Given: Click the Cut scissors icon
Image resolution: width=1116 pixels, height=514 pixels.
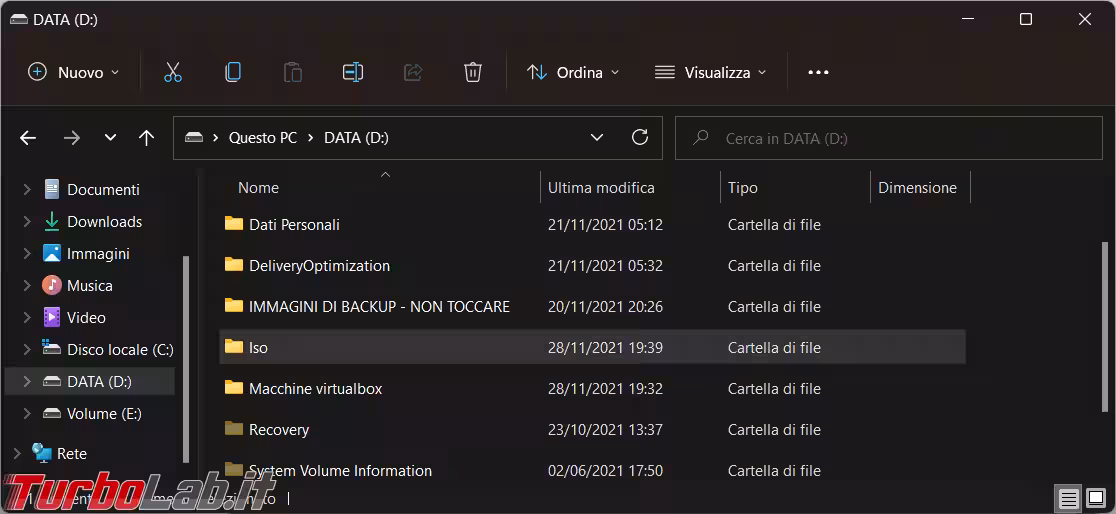Looking at the screenshot, I should (173, 72).
